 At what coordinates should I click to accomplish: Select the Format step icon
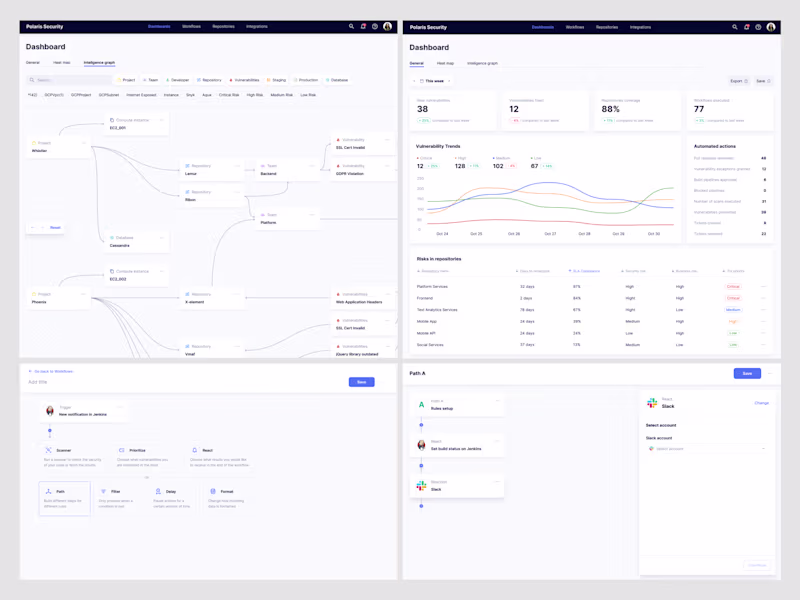pyautogui.click(x=211, y=491)
